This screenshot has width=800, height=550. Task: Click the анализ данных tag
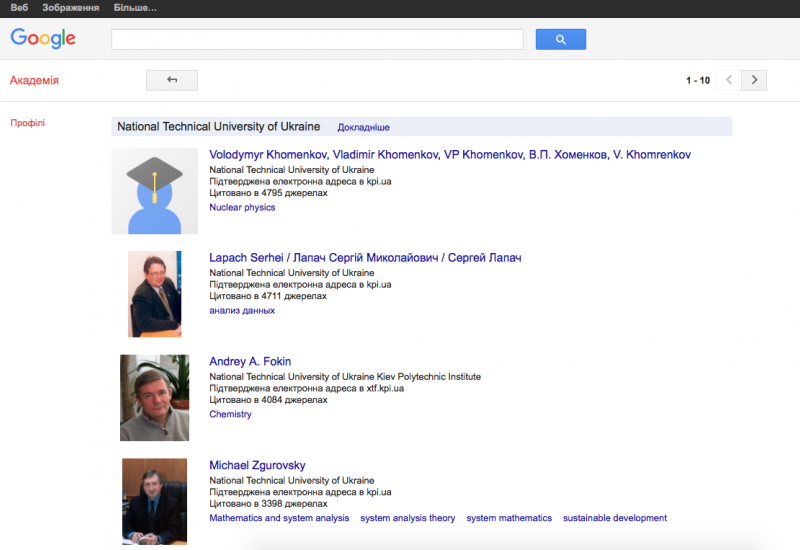tap(242, 310)
